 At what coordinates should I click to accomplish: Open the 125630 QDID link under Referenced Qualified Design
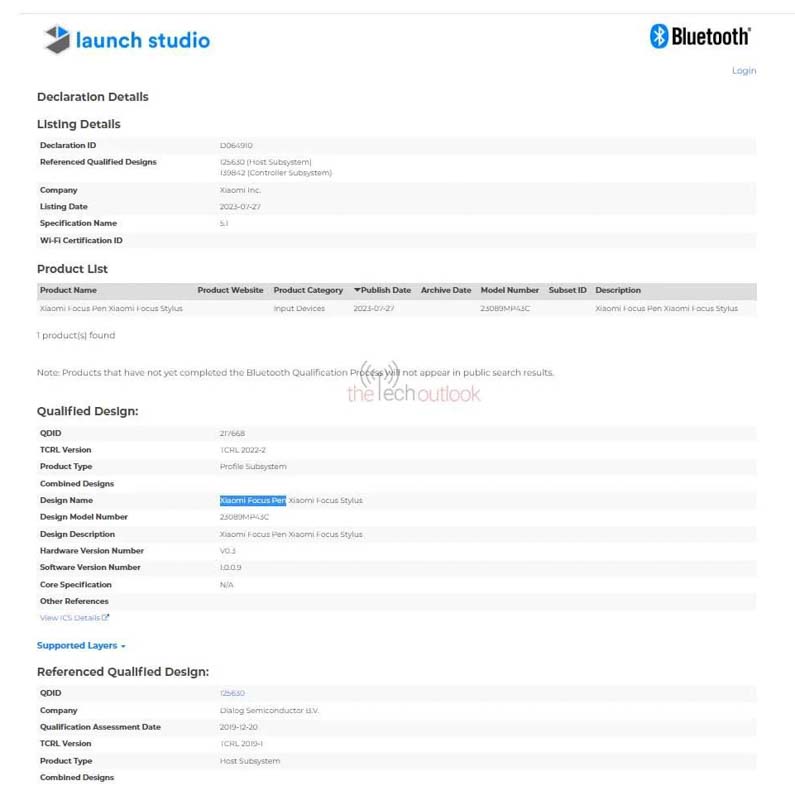pyautogui.click(x=232, y=693)
